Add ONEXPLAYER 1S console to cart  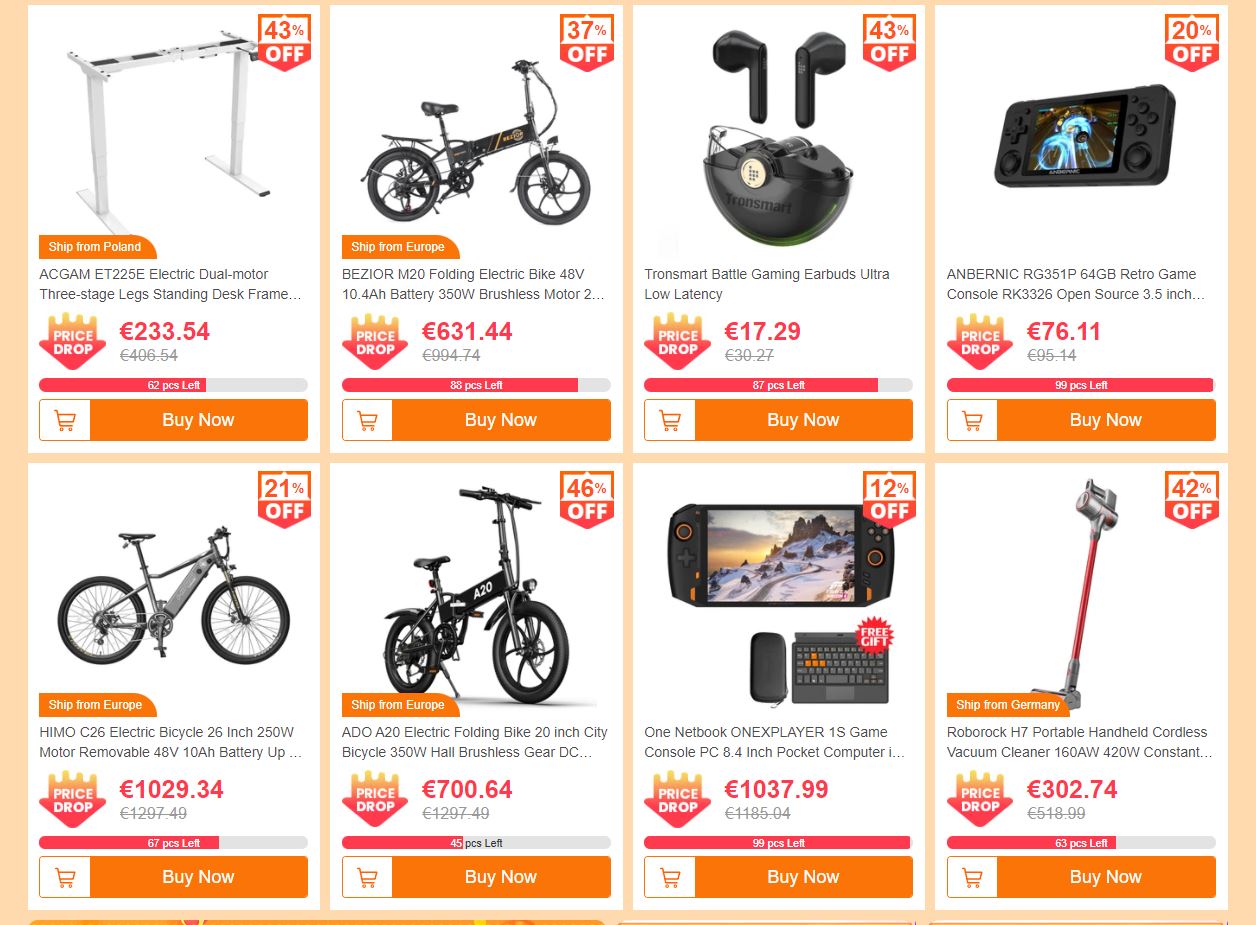click(670, 877)
